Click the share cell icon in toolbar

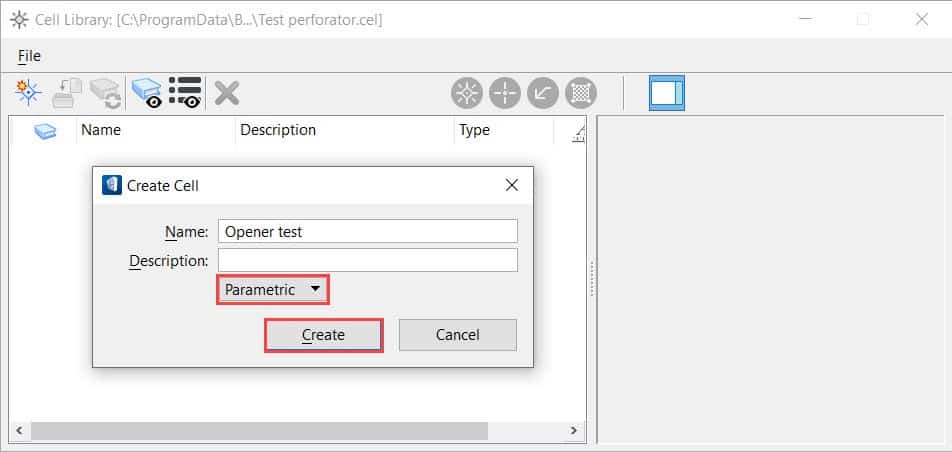coord(66,93)
